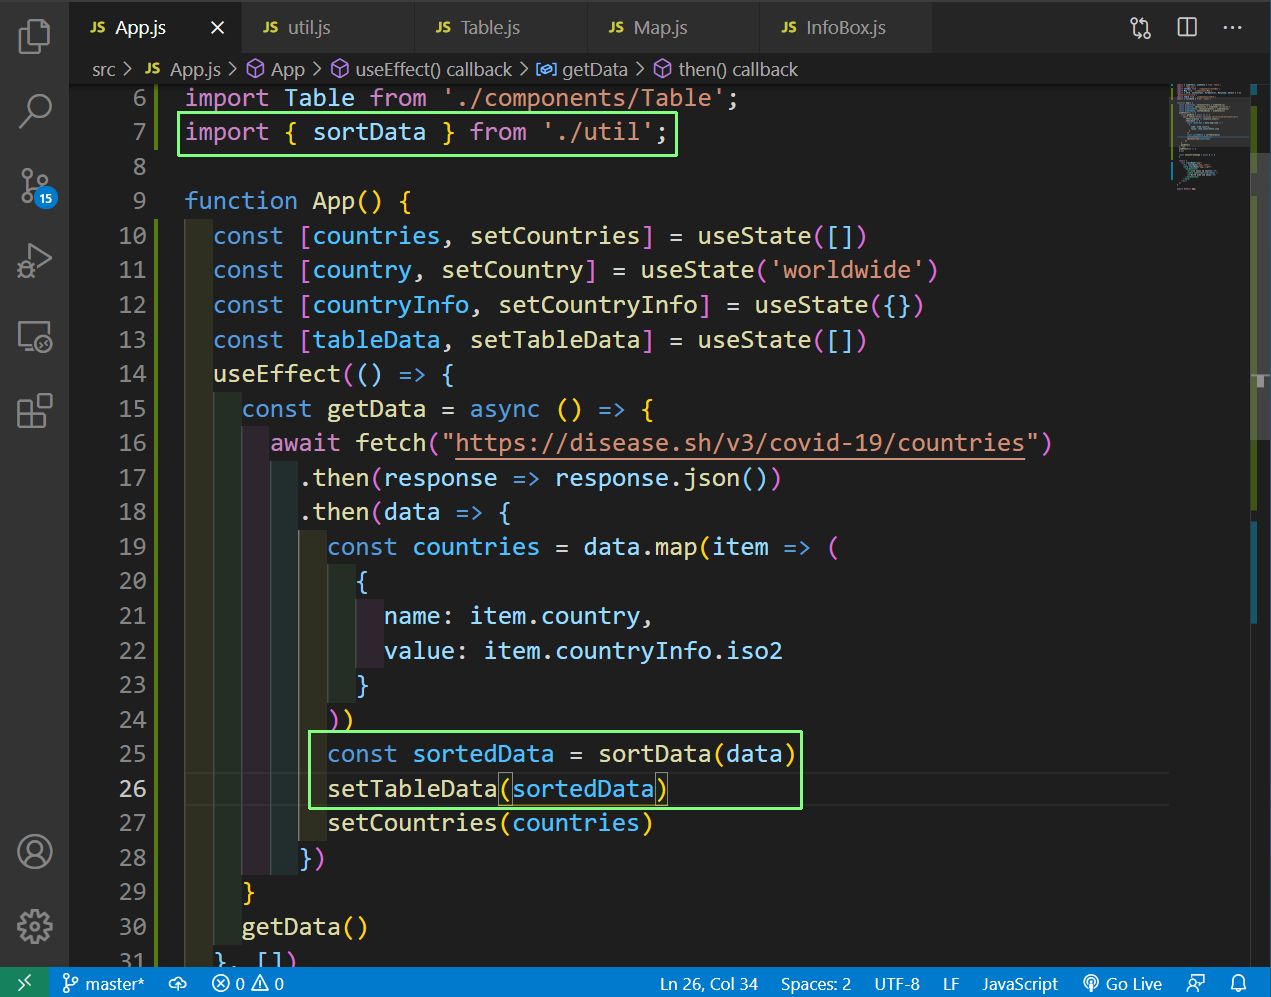The width and height of the screenshot is (1271, 997).
Task: Click Ln 26, Col 34 indicator
Action: coord(708,984)
